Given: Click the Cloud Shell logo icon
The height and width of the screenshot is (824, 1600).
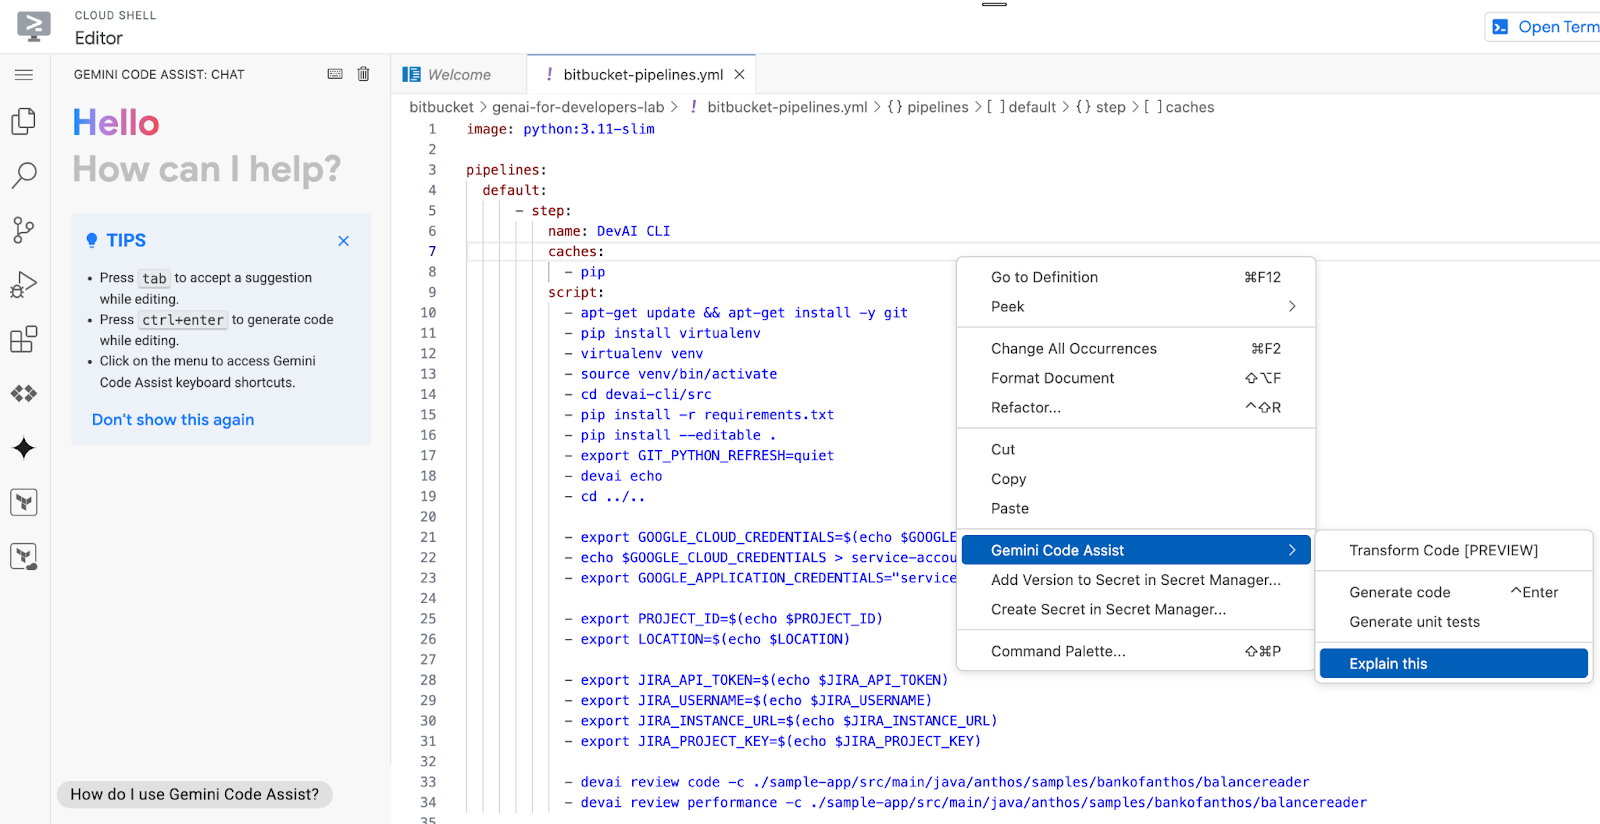Looking at the screenshot, I should (34, 26).
